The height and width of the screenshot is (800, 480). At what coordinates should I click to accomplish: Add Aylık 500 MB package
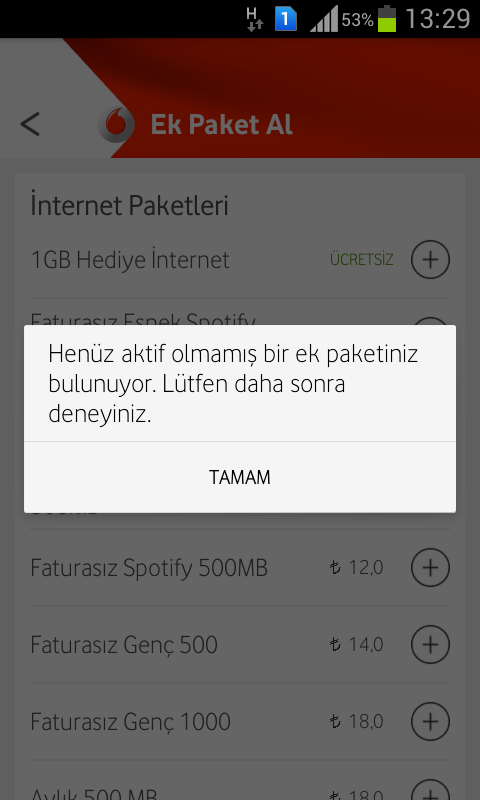(x=431, y=789)
